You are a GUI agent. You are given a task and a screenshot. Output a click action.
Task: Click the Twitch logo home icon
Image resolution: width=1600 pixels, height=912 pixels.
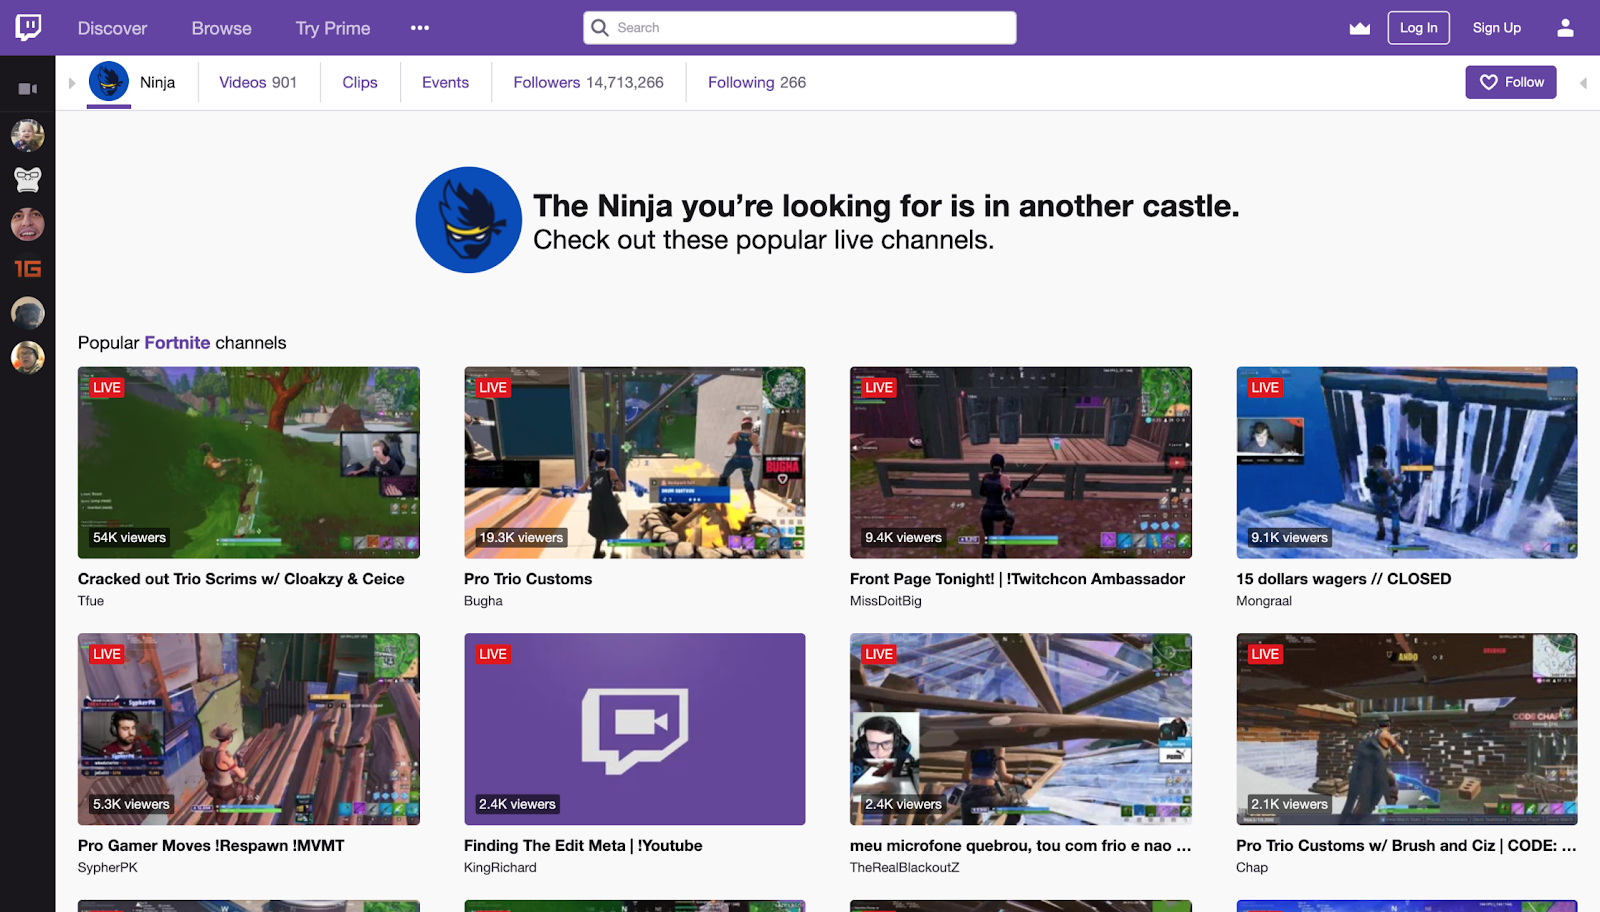(x=28, y=27)
